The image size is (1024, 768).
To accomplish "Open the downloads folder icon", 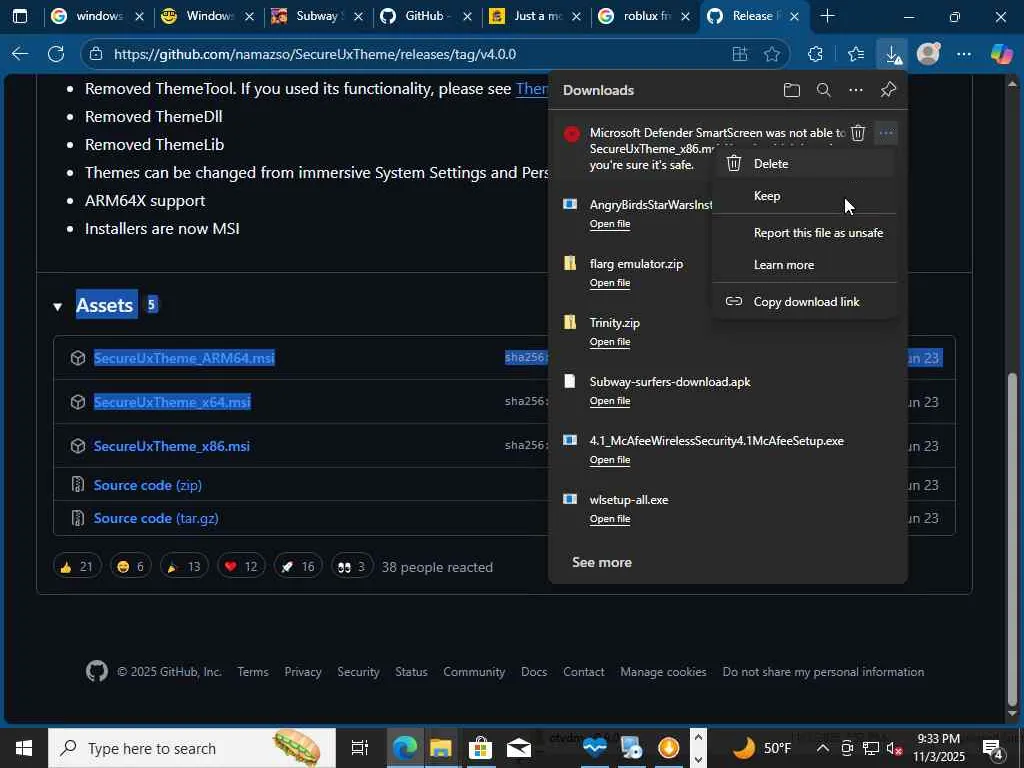I will tap(792, 90).
